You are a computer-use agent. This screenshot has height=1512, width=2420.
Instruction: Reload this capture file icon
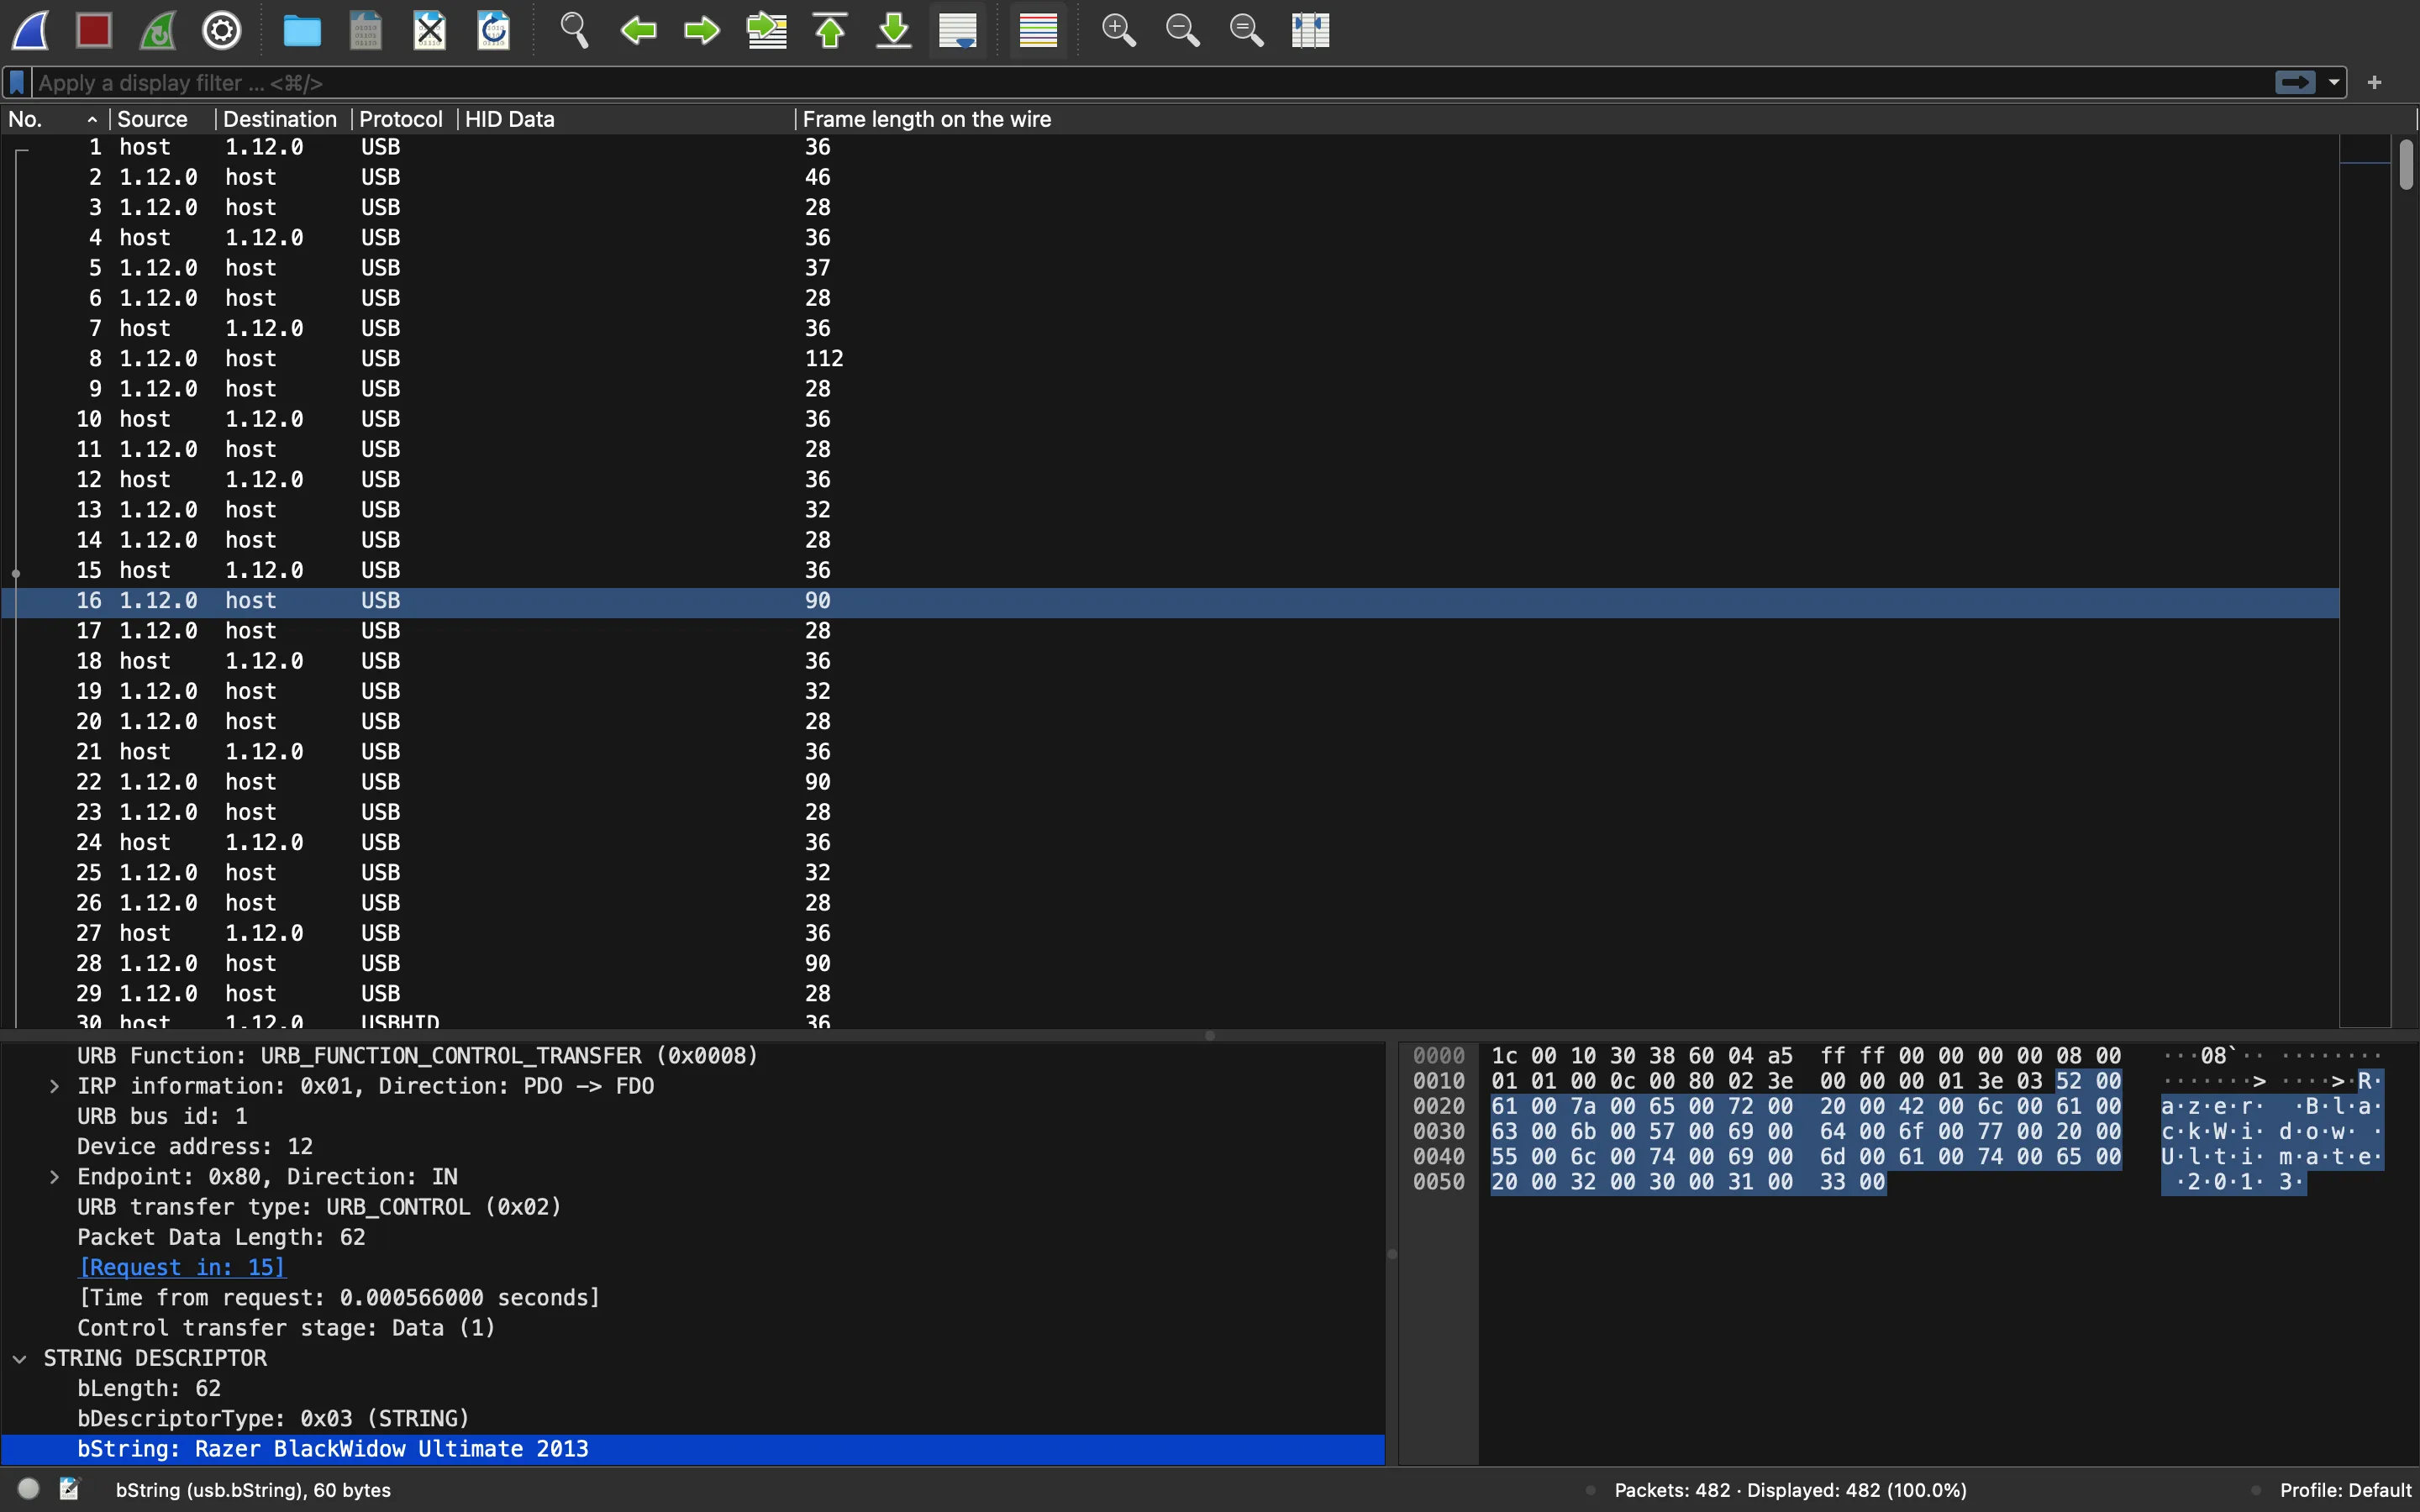point(494,30)
